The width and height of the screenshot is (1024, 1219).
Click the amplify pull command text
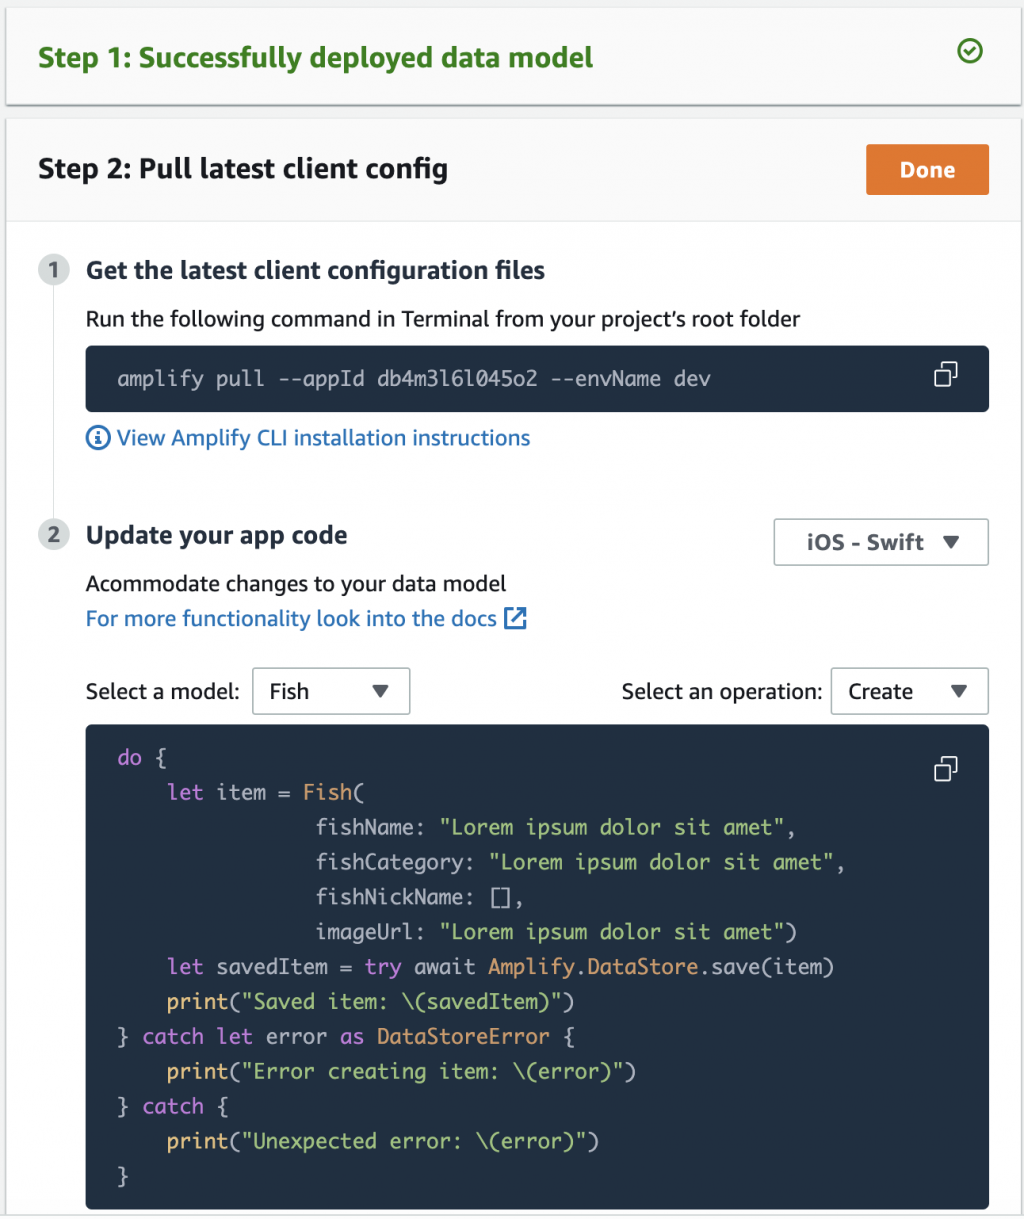pos(413,379)
